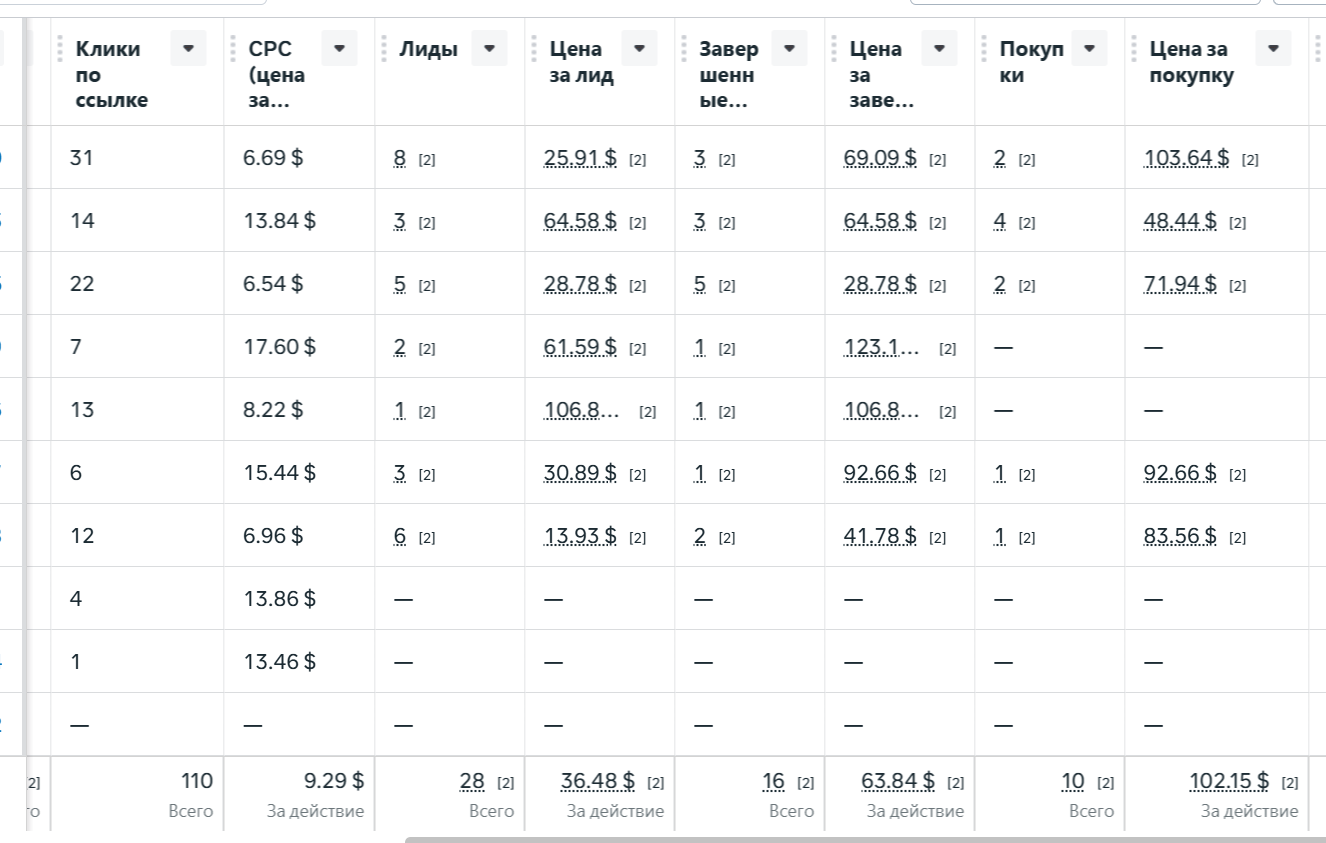Screen dimensions: 1326x843
Task: Click the grip icon beside the CPC header
Action: click(x=233, y=48)
